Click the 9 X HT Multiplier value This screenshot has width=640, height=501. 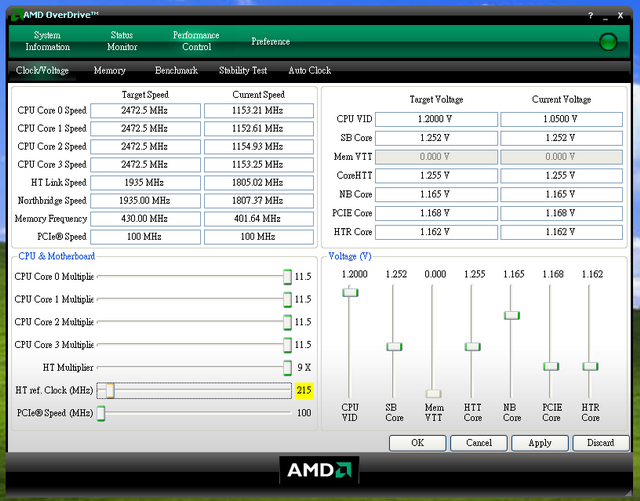click(x=304, y=367)
